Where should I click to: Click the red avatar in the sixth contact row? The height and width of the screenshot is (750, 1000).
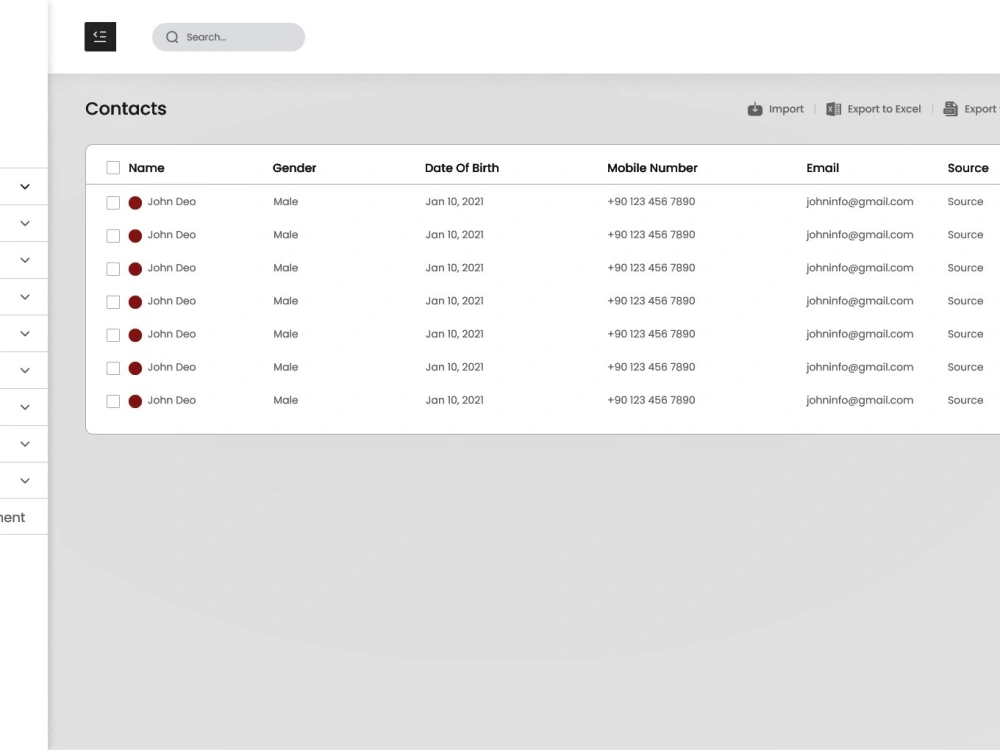tap(135, 369)
